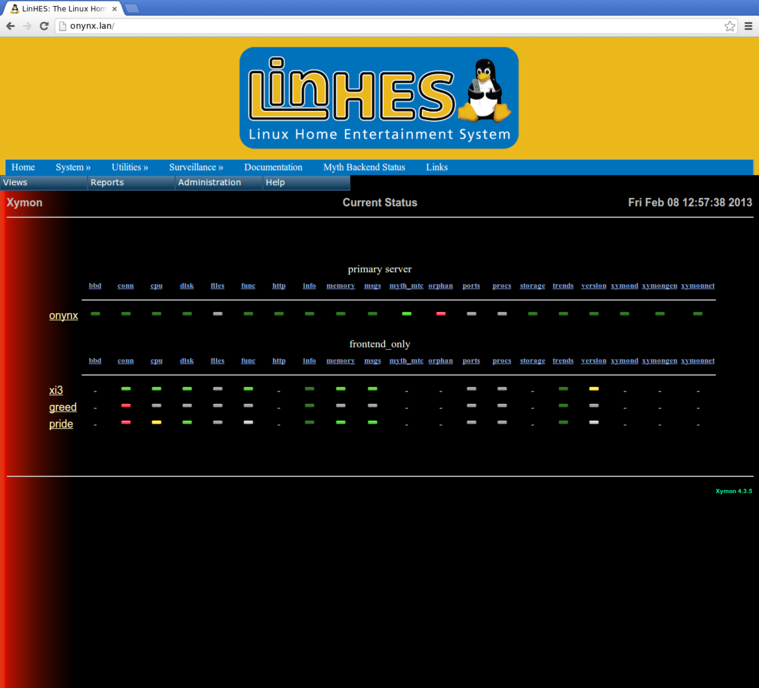This screenshot has width=759, height=688.
Task: Expand the System » menu
Action: coord(73,167)
